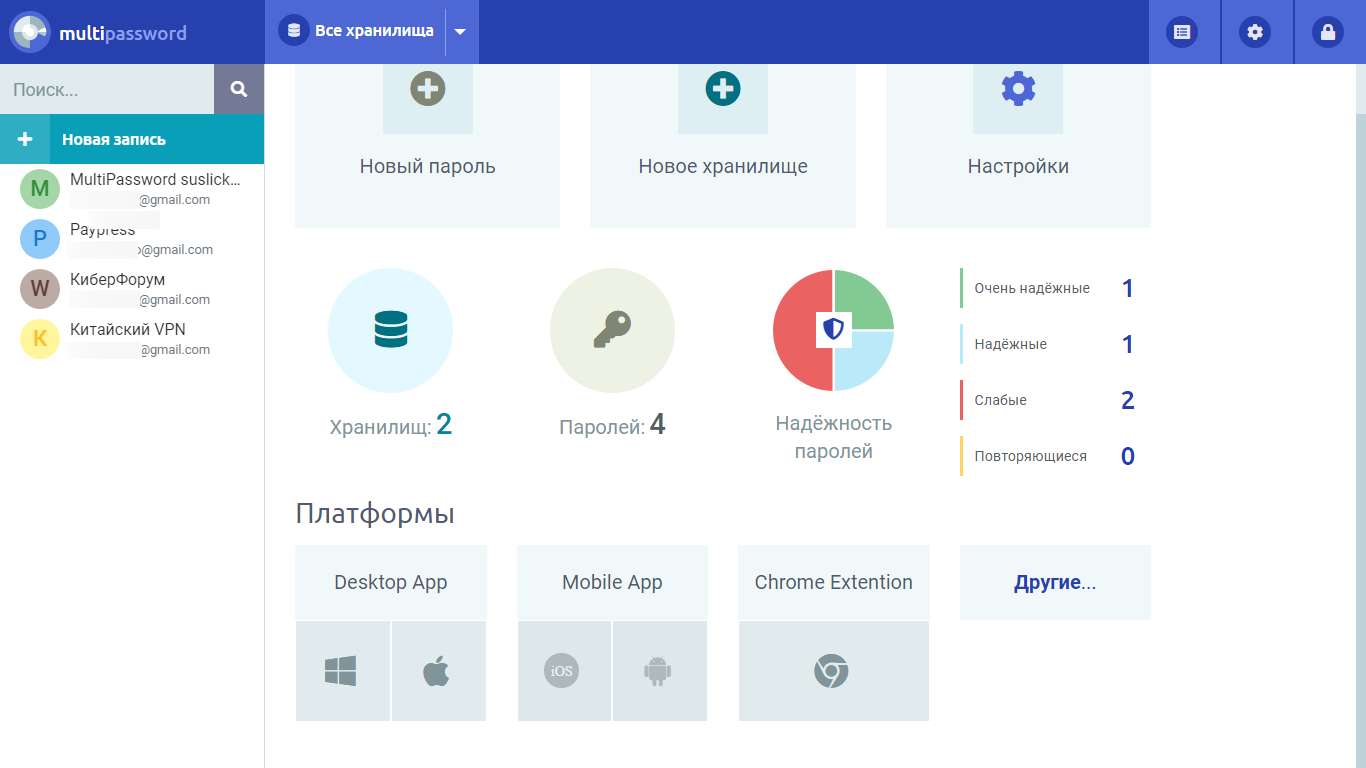Screen dimensions: 1366x768
Task: Open settings via header gear icon
Action: 1255,32
